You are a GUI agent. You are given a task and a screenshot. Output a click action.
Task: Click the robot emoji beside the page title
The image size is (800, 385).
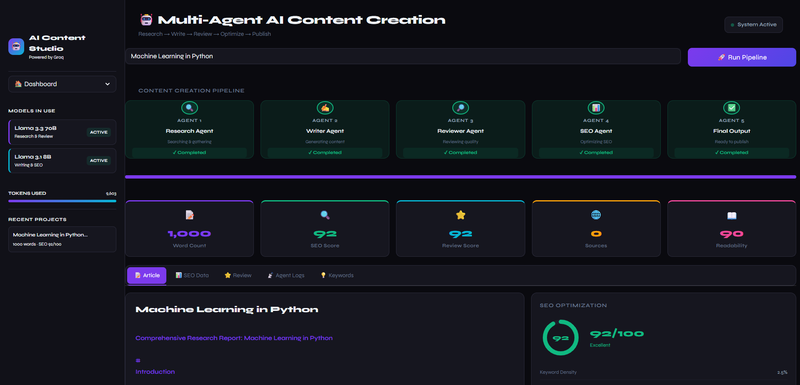coord(146,20)
